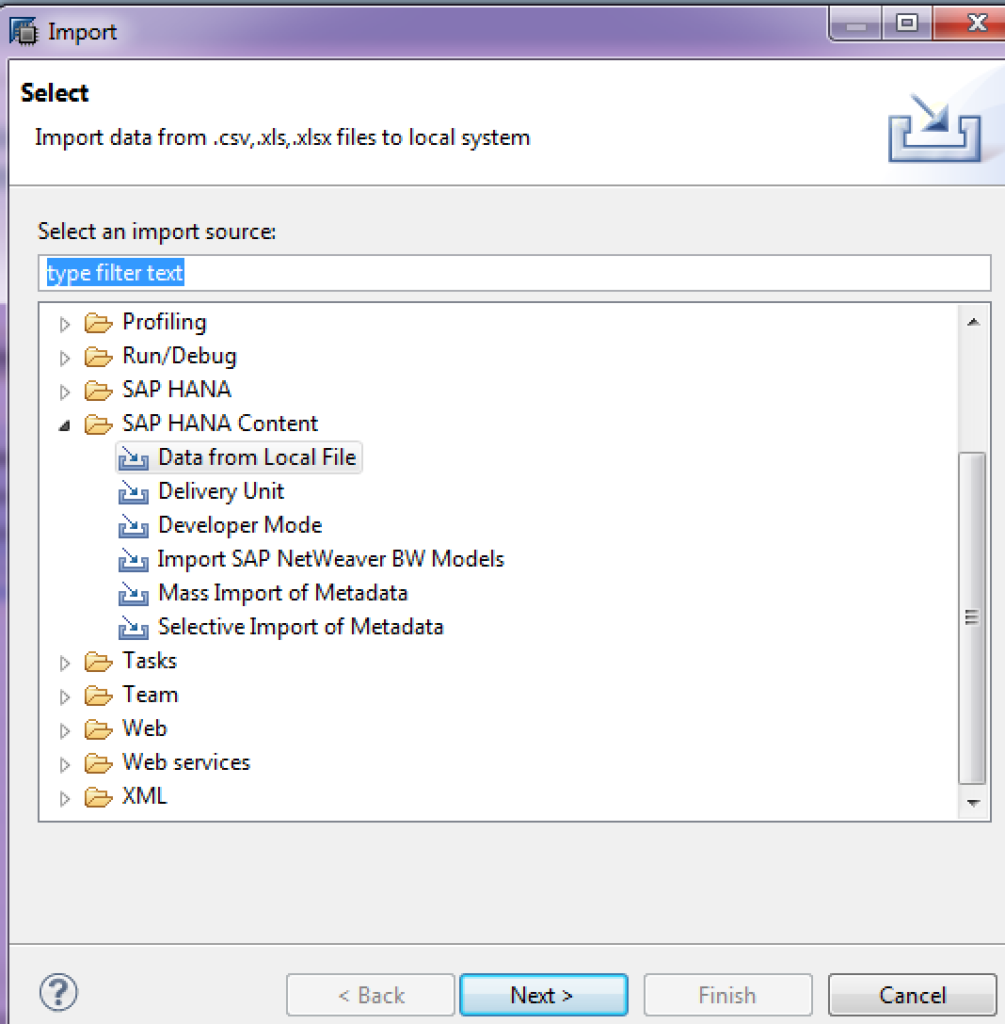Focus the type filter text field
The width and height of the screenshot is (1005, 1024).
[515, 273]
